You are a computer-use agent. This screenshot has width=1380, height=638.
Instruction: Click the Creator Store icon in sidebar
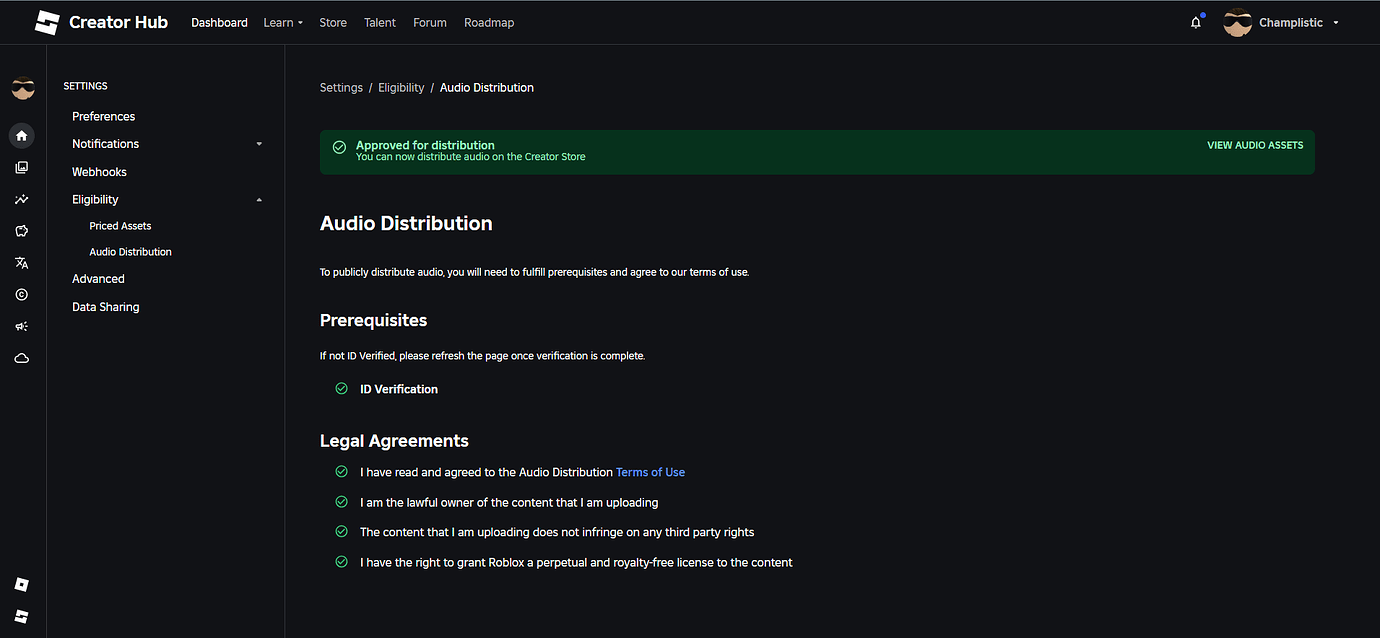(x=21, y=231)
